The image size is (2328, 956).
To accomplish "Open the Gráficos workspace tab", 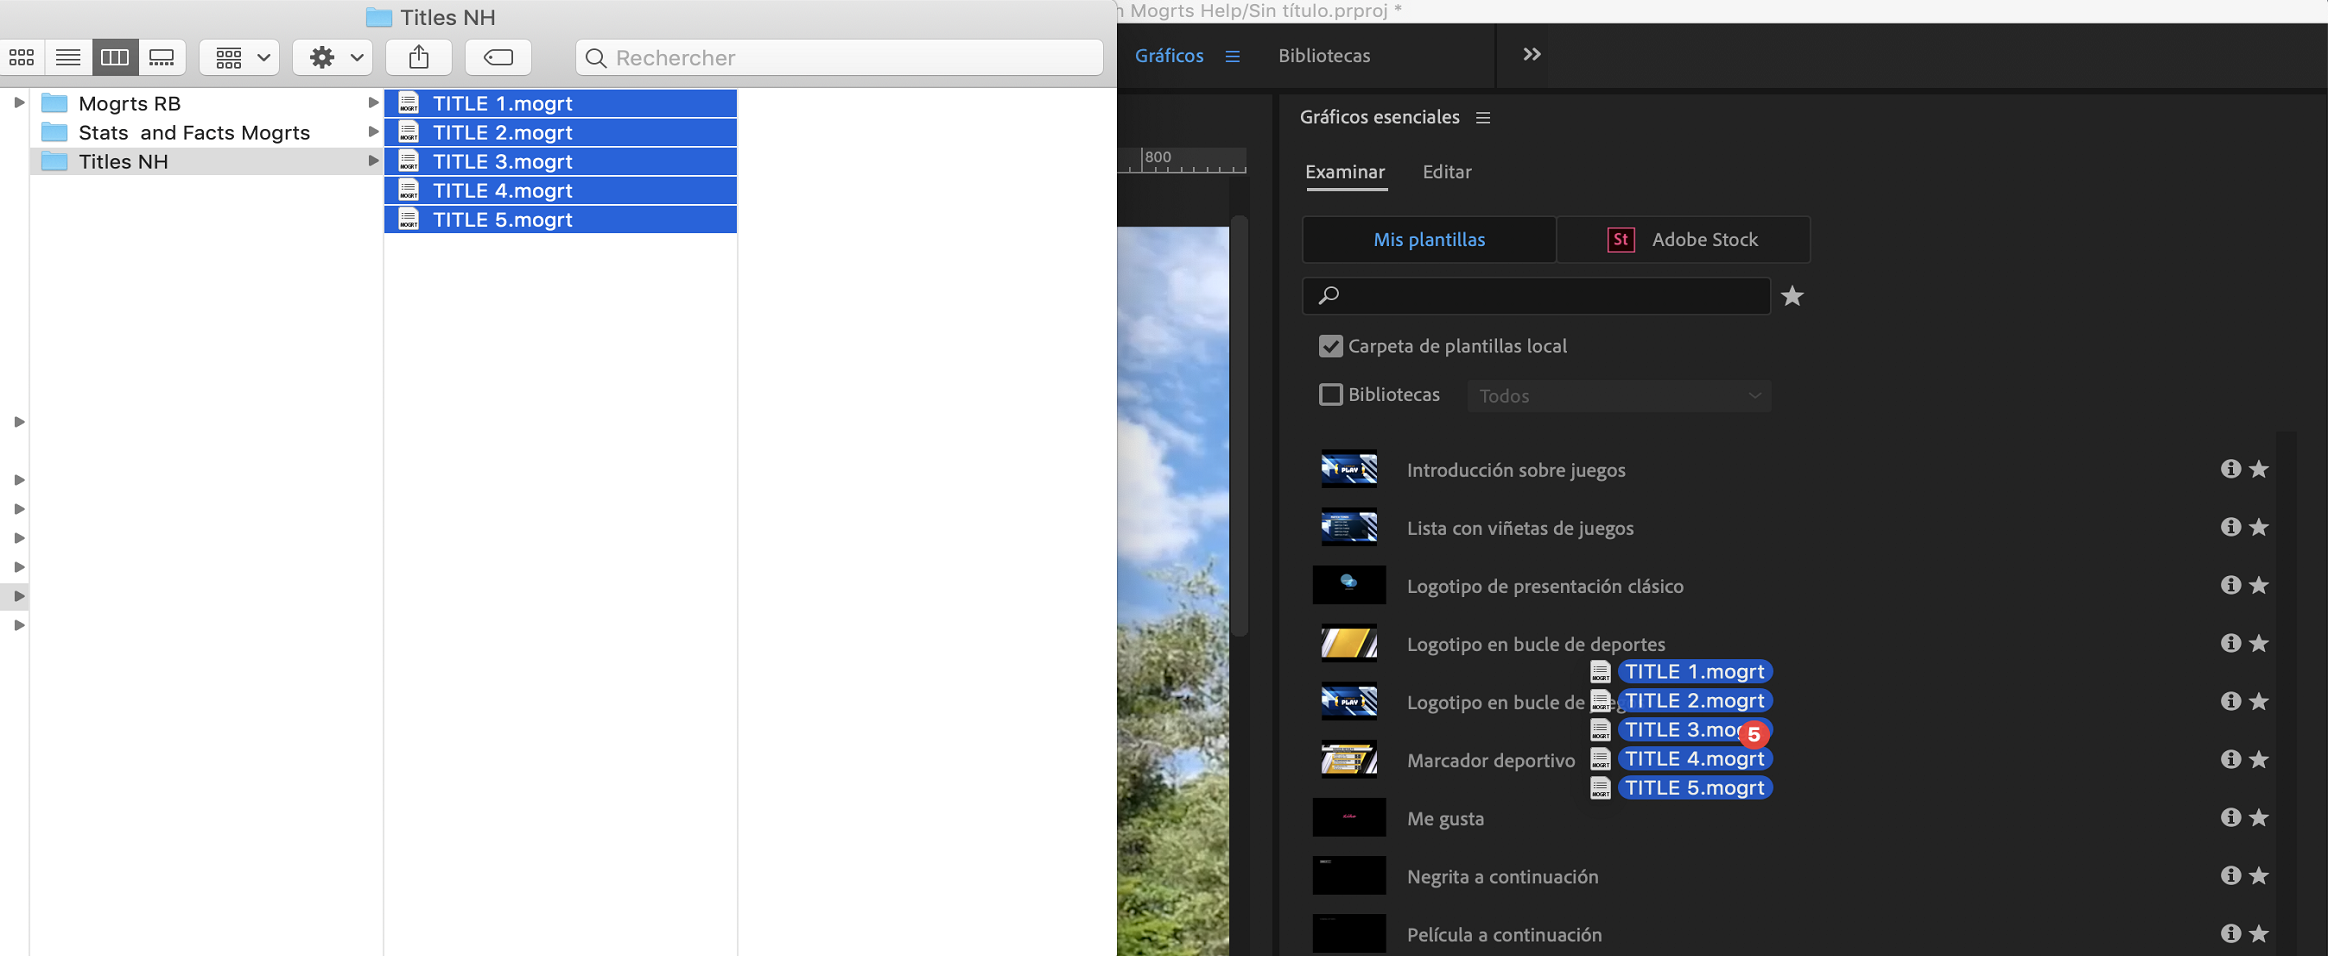I will point(1169,56).
